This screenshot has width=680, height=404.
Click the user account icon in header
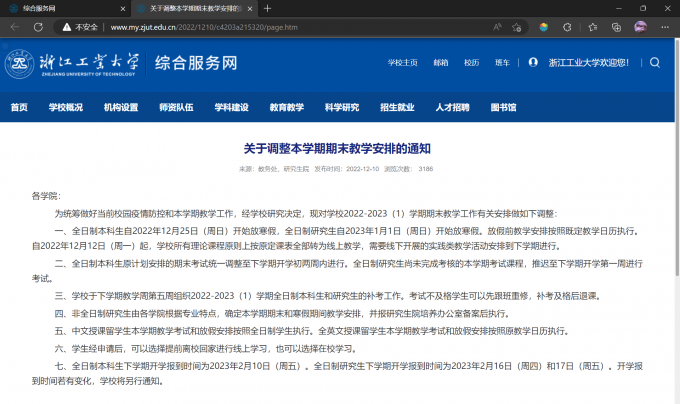pyautogui.click(x=533, y=62)
